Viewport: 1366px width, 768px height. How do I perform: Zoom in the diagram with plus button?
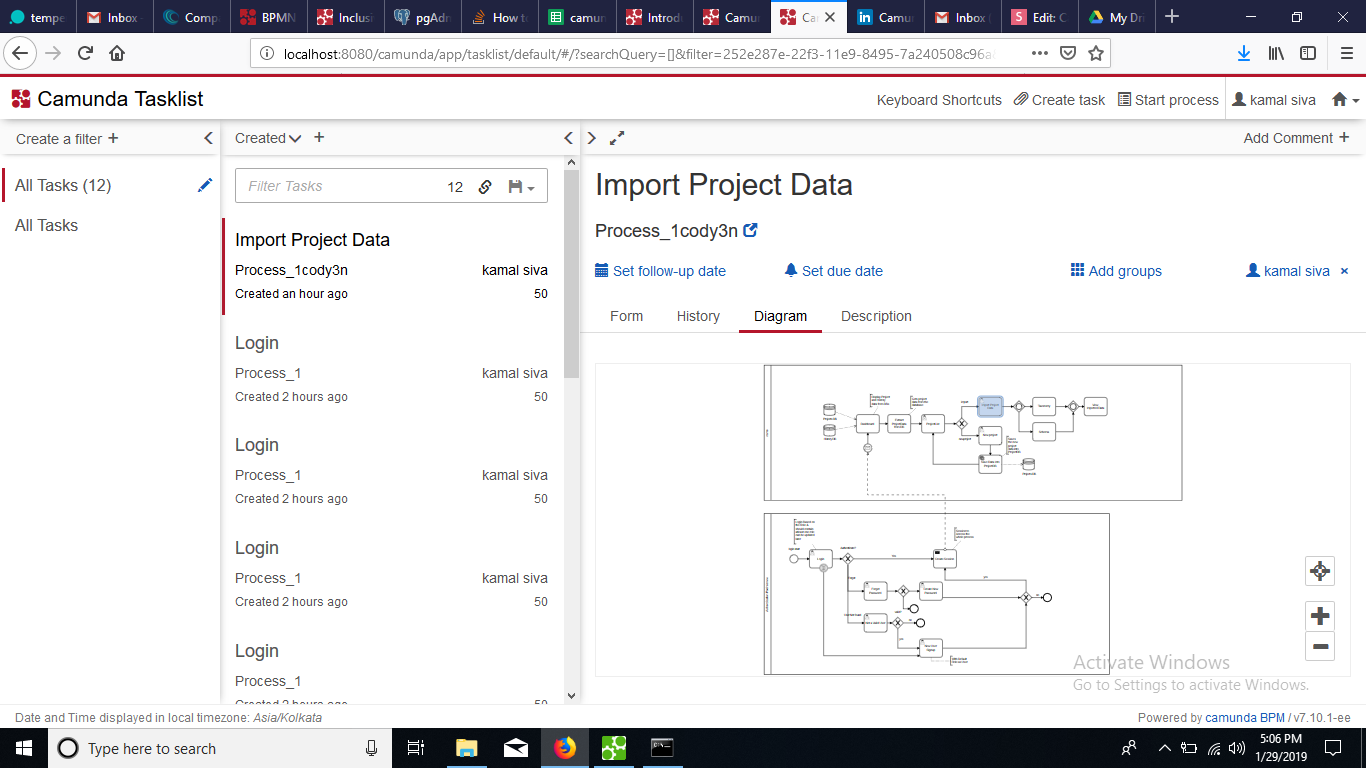point(1320,616)
